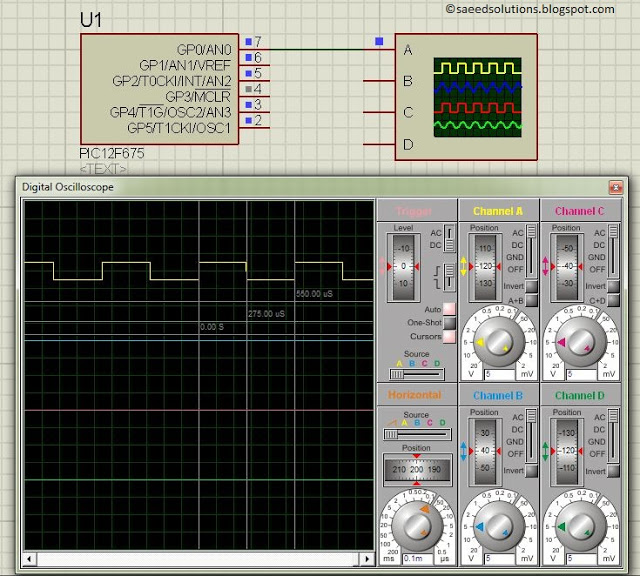This screenshot has width=640, height=576.
Task: Toggle the A+B button on Channel A
Action: (531, 300)
